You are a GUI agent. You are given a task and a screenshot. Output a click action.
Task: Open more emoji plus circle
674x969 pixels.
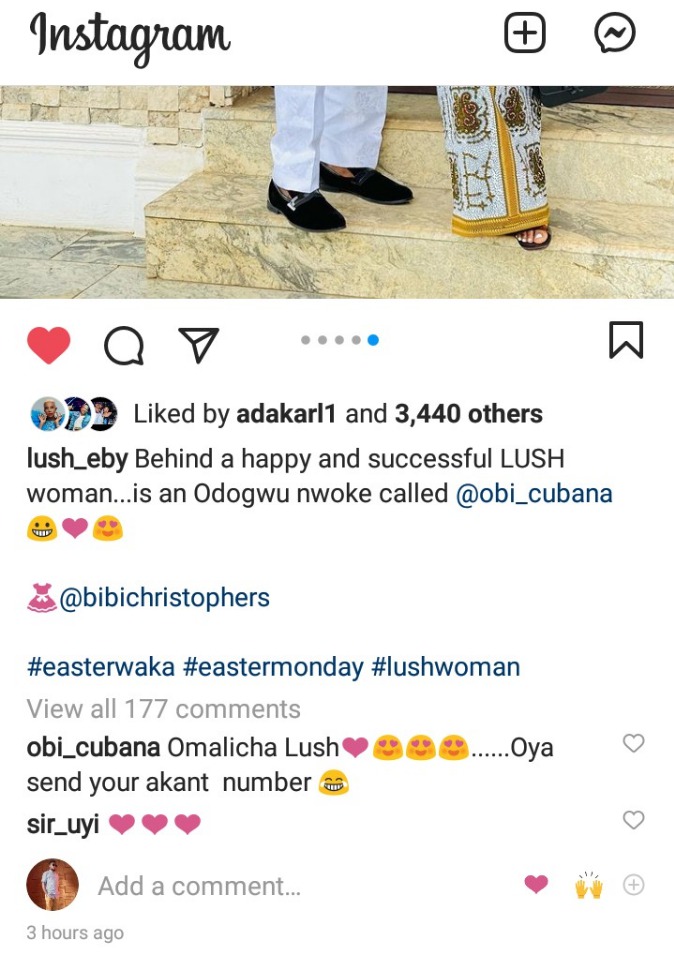tap(634, 885)
